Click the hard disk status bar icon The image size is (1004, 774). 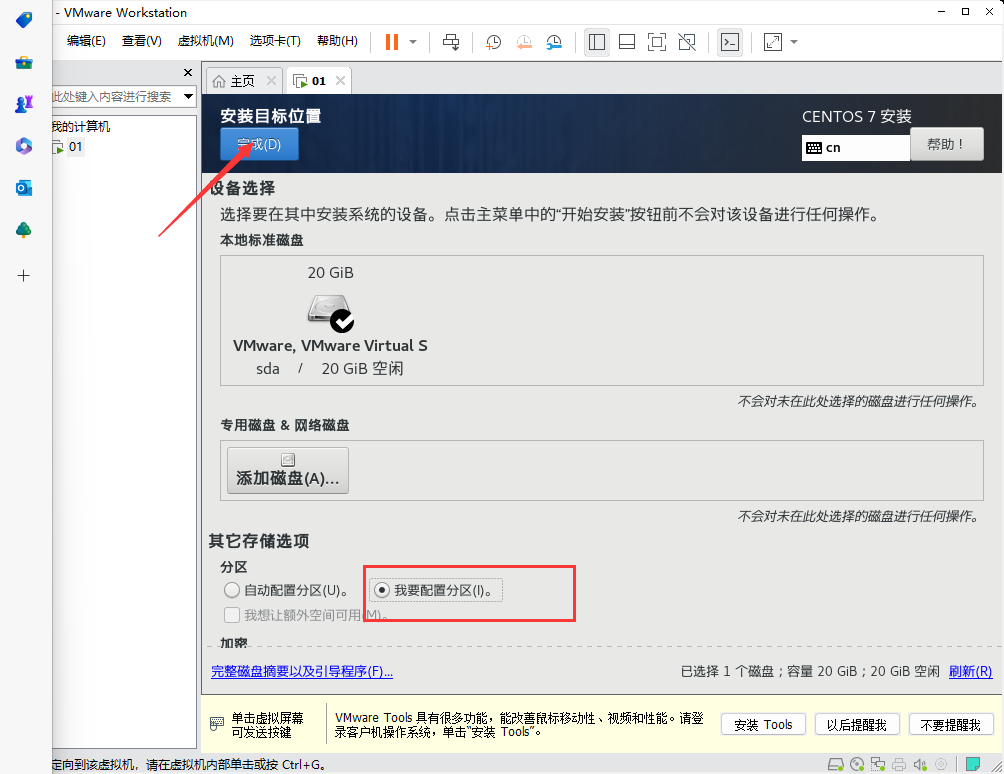coord(836,764)
